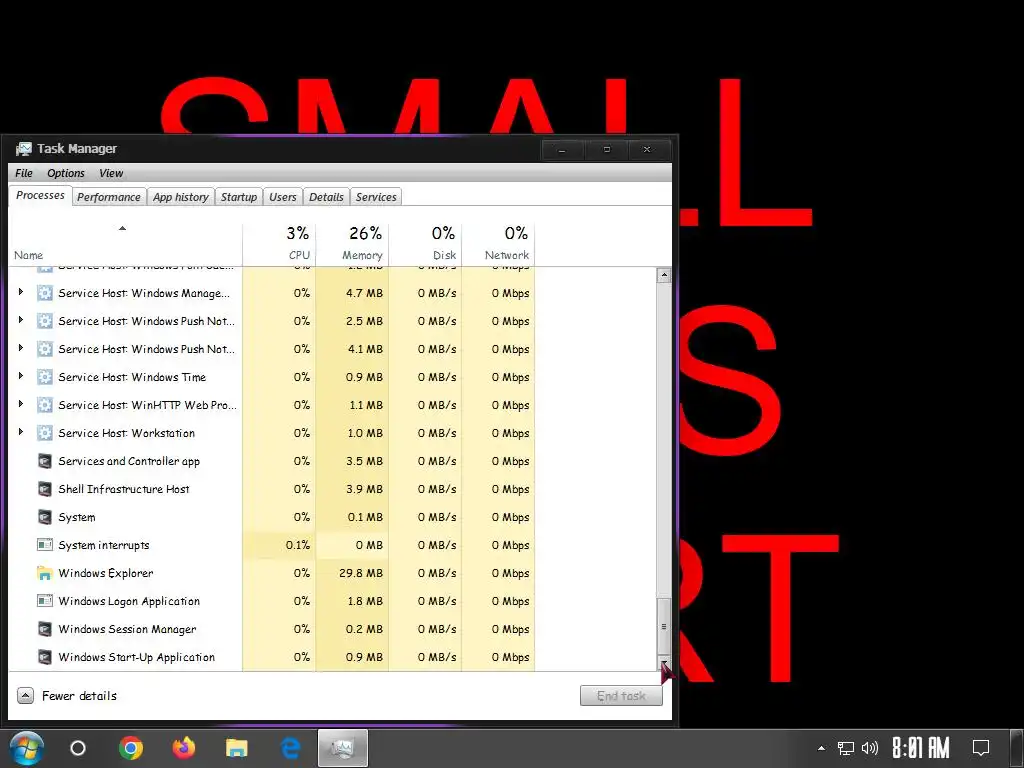The width and height of the screenshot is (1024, 768).
Task: Click the gear icon of Service Host: Workstation
Action: click(x=44, y=433)
